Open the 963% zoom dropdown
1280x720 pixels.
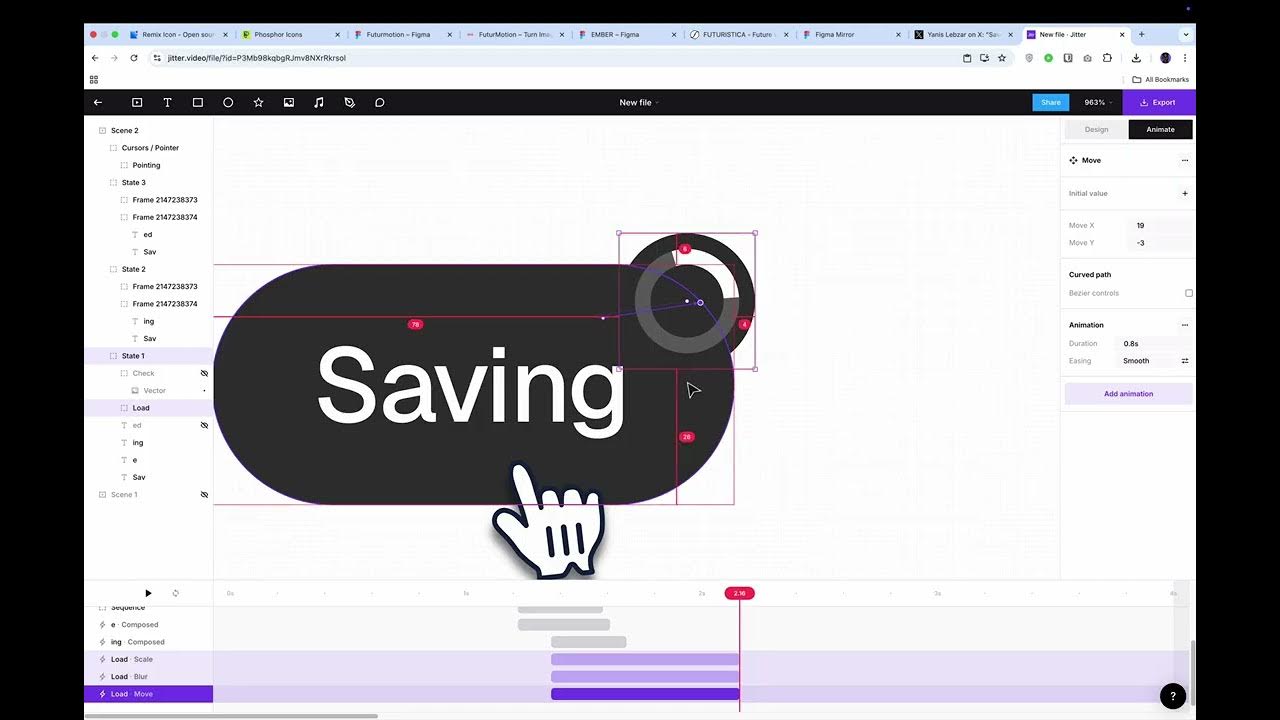click(1096, 102)
